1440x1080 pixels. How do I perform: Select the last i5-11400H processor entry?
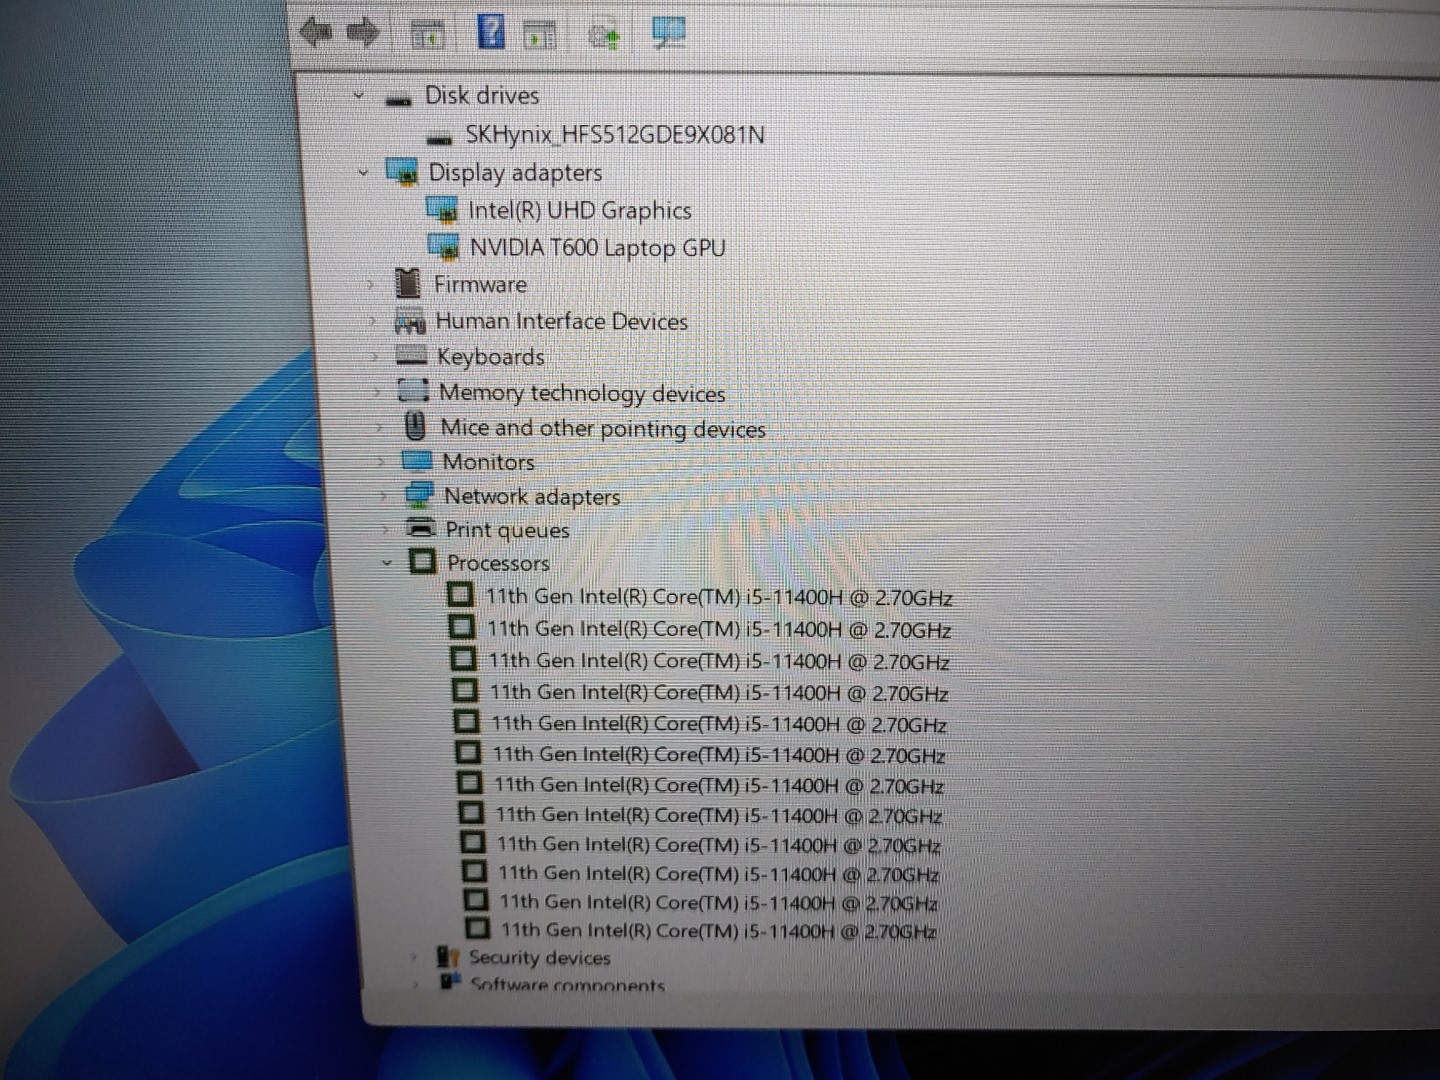(718, 931)
